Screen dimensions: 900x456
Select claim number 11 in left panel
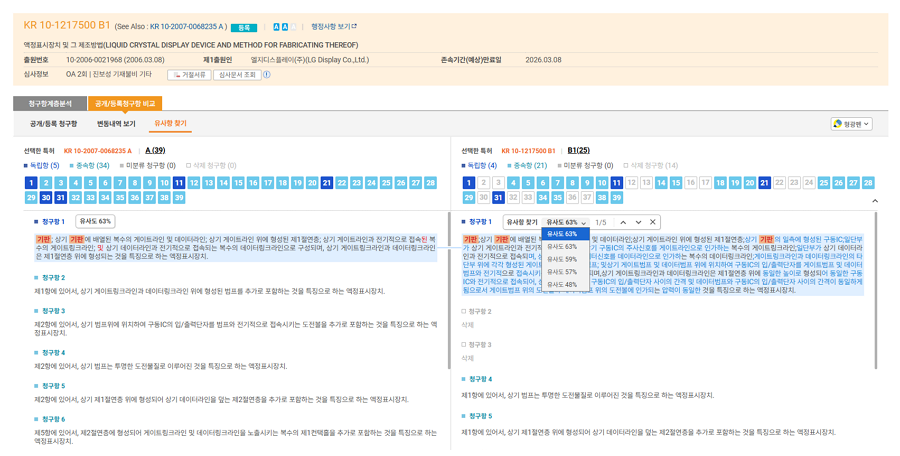coord(179,183)
